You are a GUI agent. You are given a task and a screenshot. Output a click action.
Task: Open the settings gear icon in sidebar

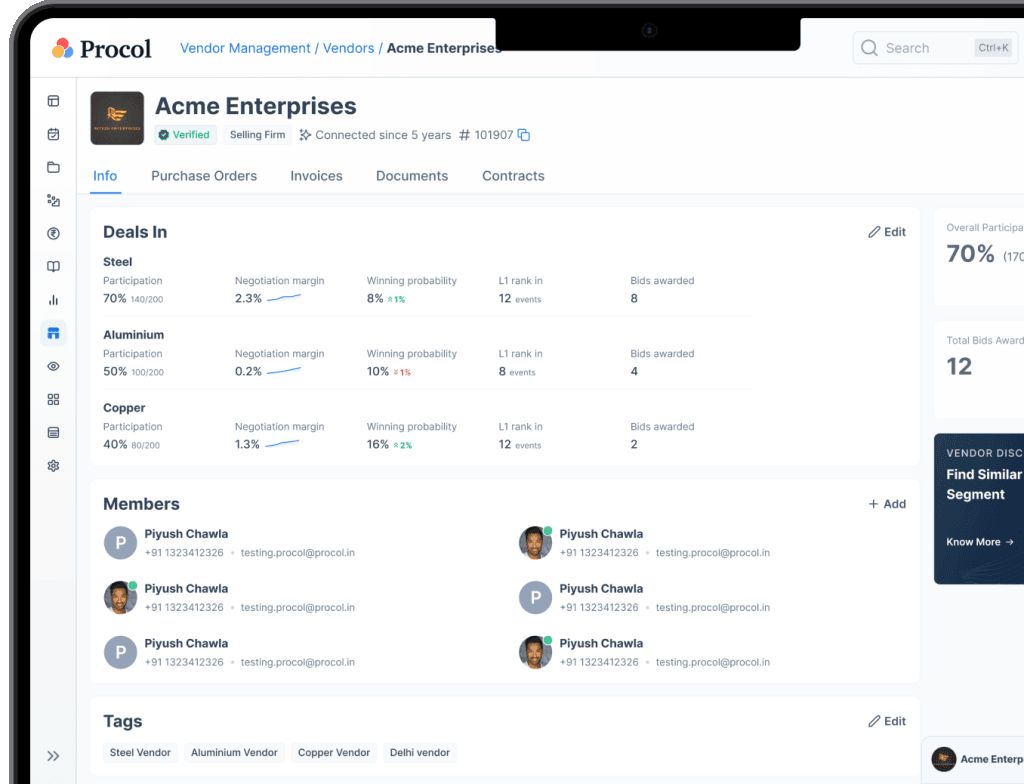click(54, 466)
